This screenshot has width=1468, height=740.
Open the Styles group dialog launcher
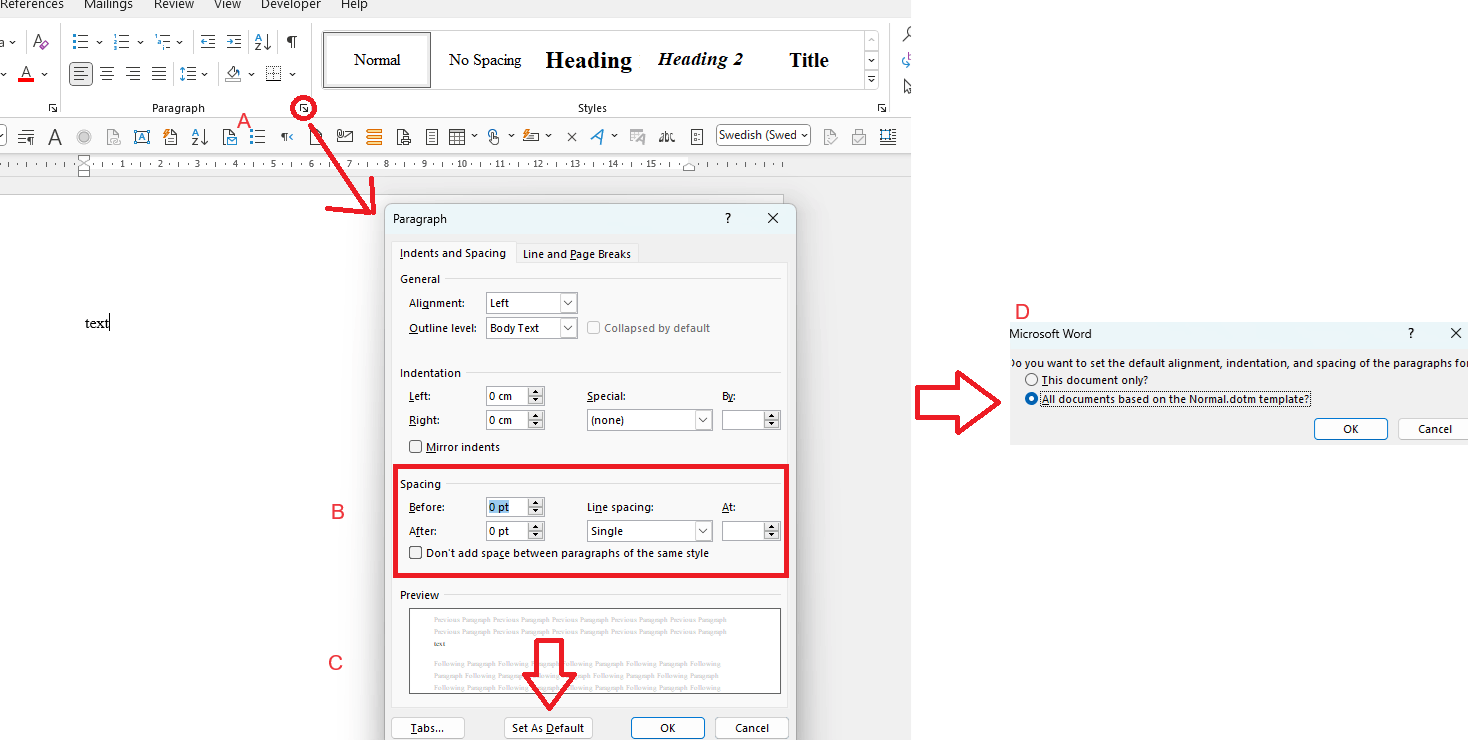click(x=882, y=107)
